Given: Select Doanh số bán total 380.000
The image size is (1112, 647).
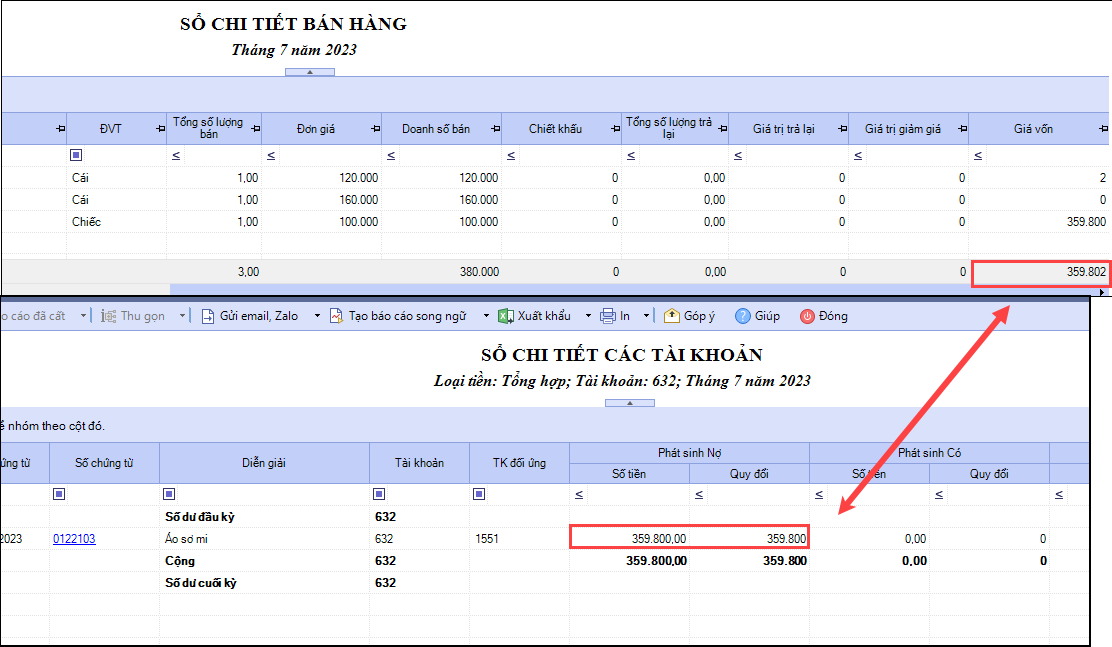Looking at the screenshot, I should 442,272.
